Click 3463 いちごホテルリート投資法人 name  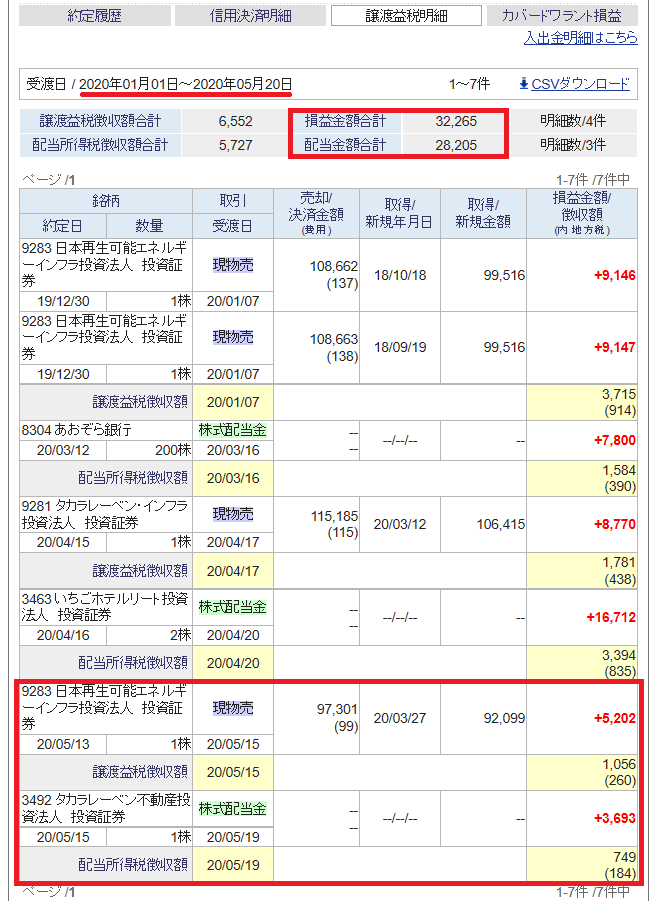pyautogui.click(x=105, y=607)
